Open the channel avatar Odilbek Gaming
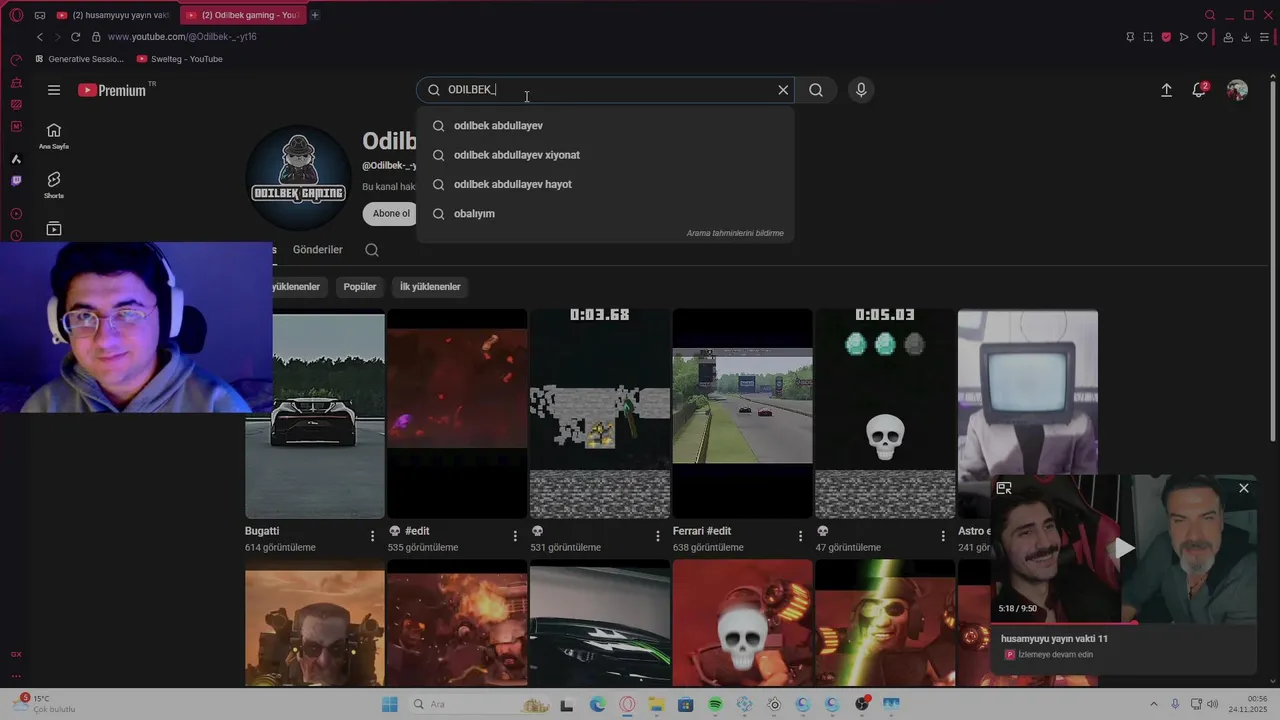 (298, 178)
